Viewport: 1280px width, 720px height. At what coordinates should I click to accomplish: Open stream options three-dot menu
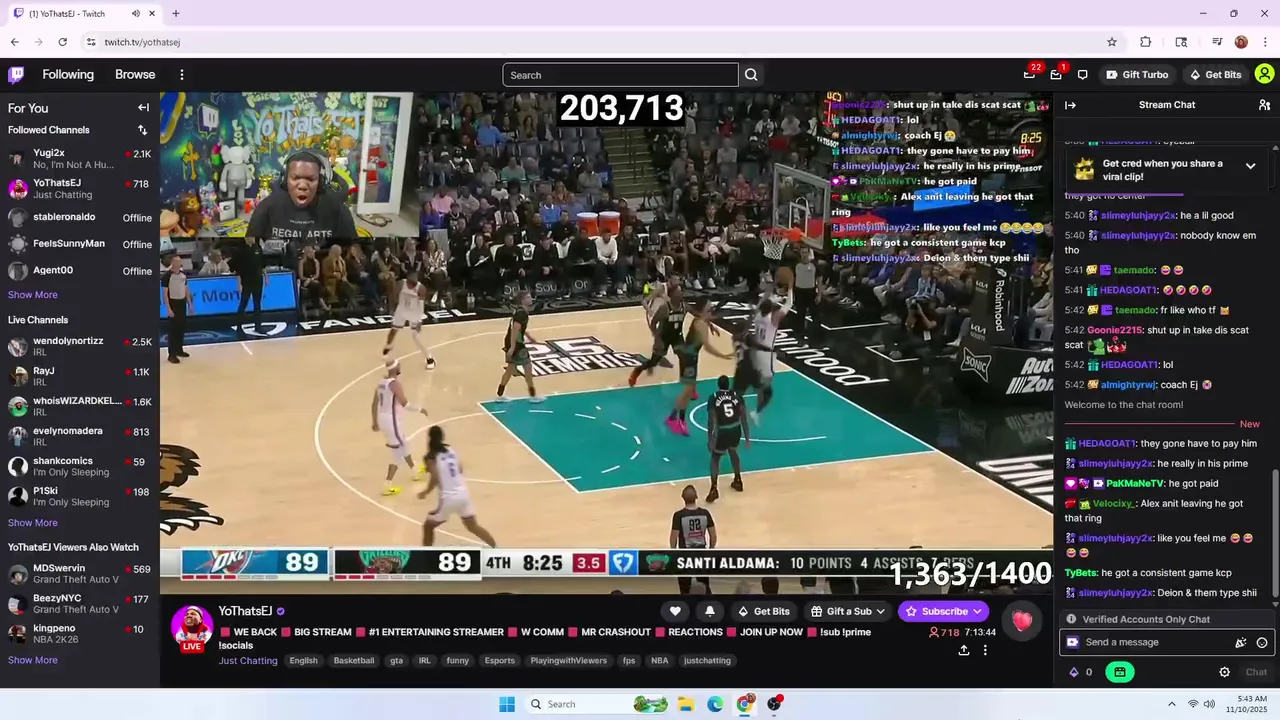click(985, 650)
